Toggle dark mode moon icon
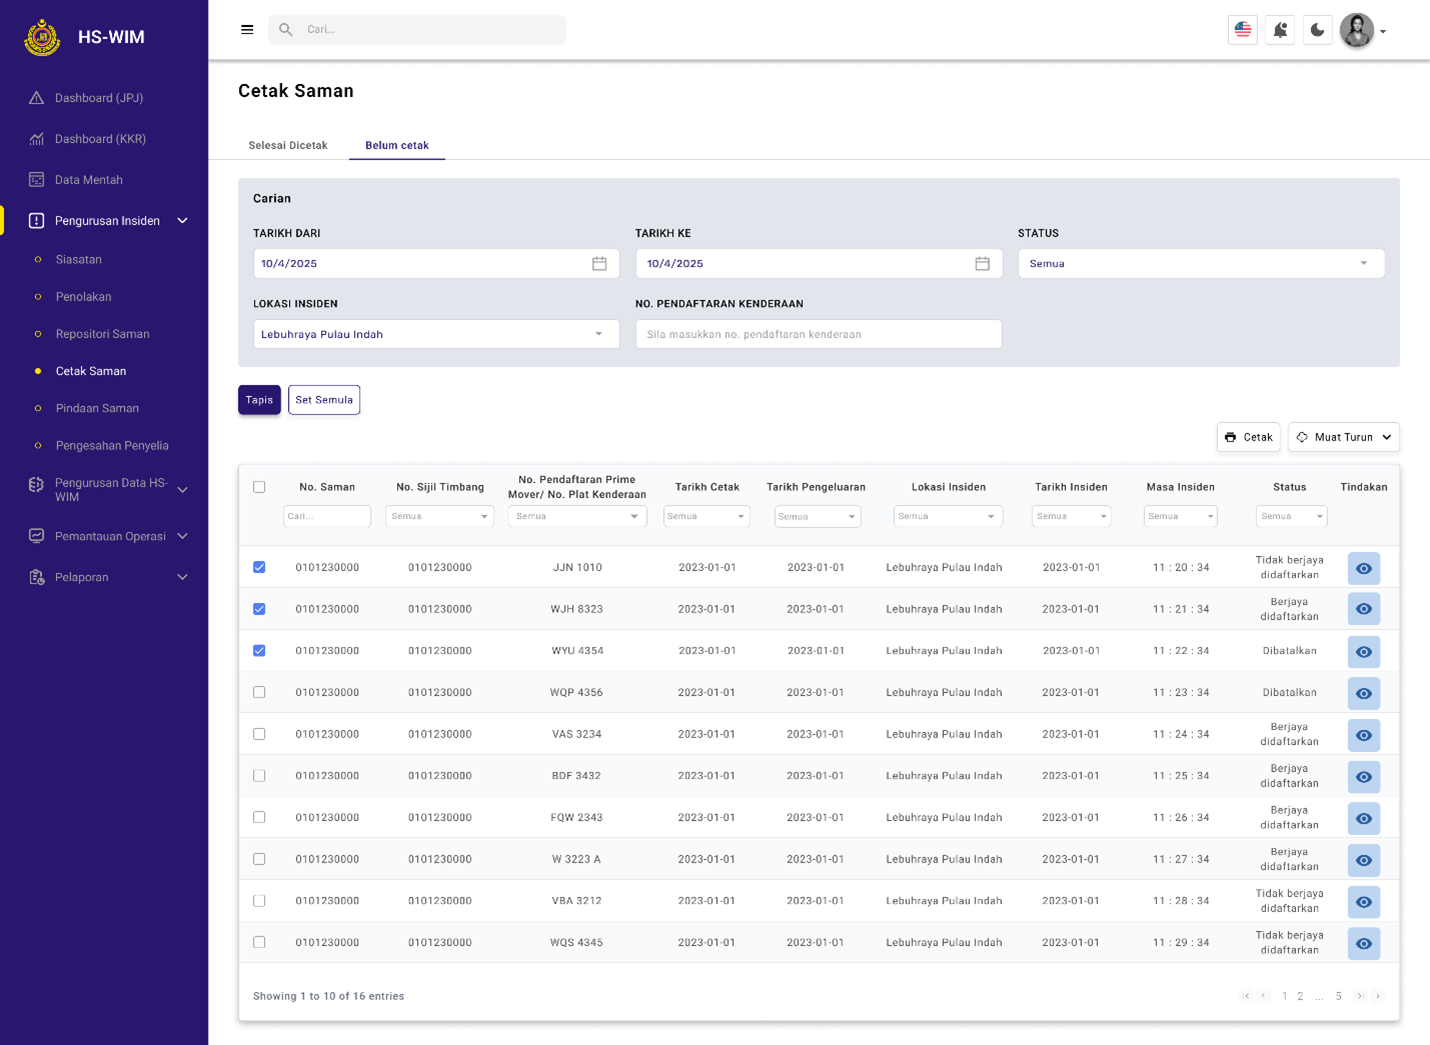Screen dimensions: 1430x1045 (1317, 30)
